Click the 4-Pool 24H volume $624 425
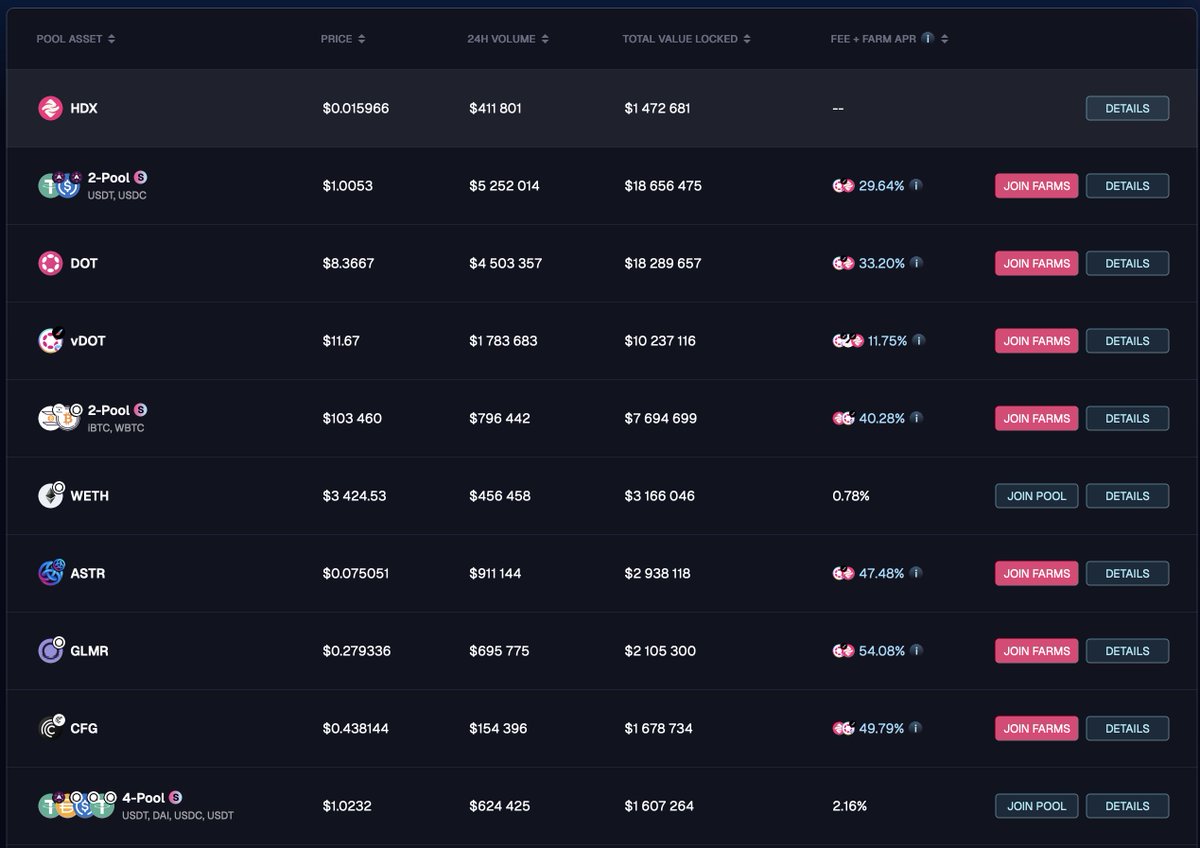 (x=499, y=806)
